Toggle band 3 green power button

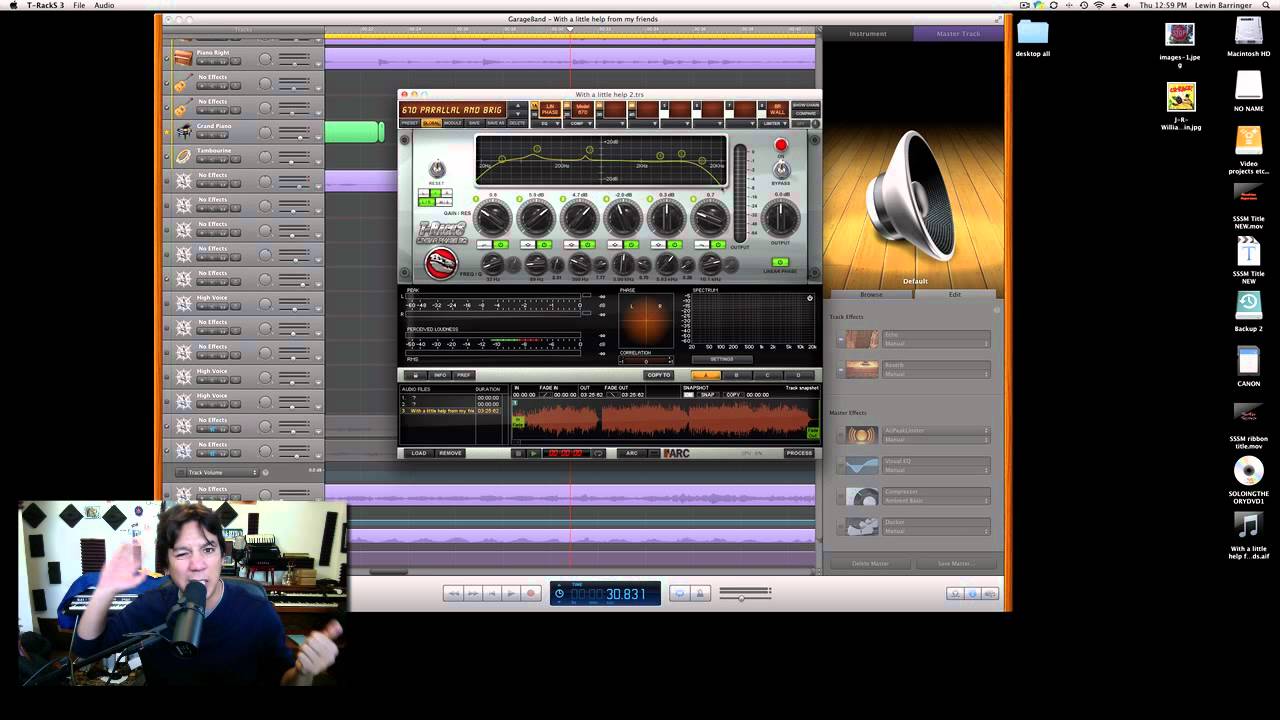tap(587, 245)
